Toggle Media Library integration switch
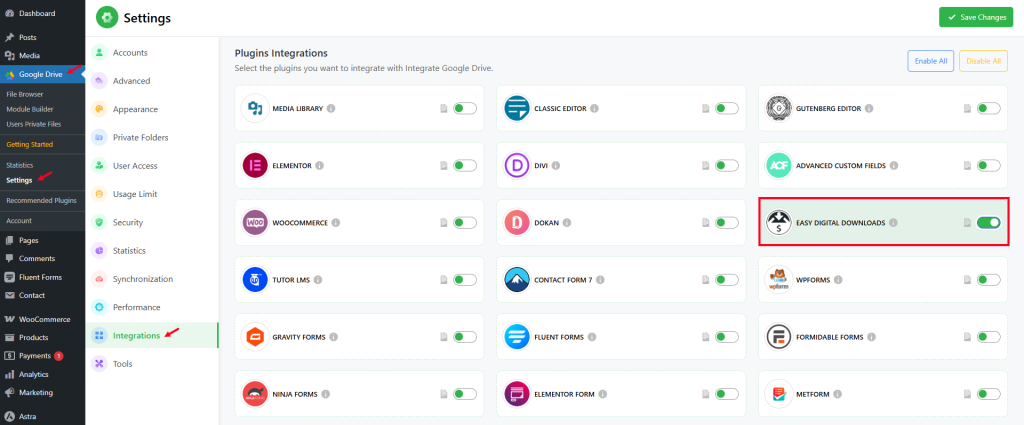This screenshot has width=1024, height=425. pyautogui.click(x=465, y=108)
